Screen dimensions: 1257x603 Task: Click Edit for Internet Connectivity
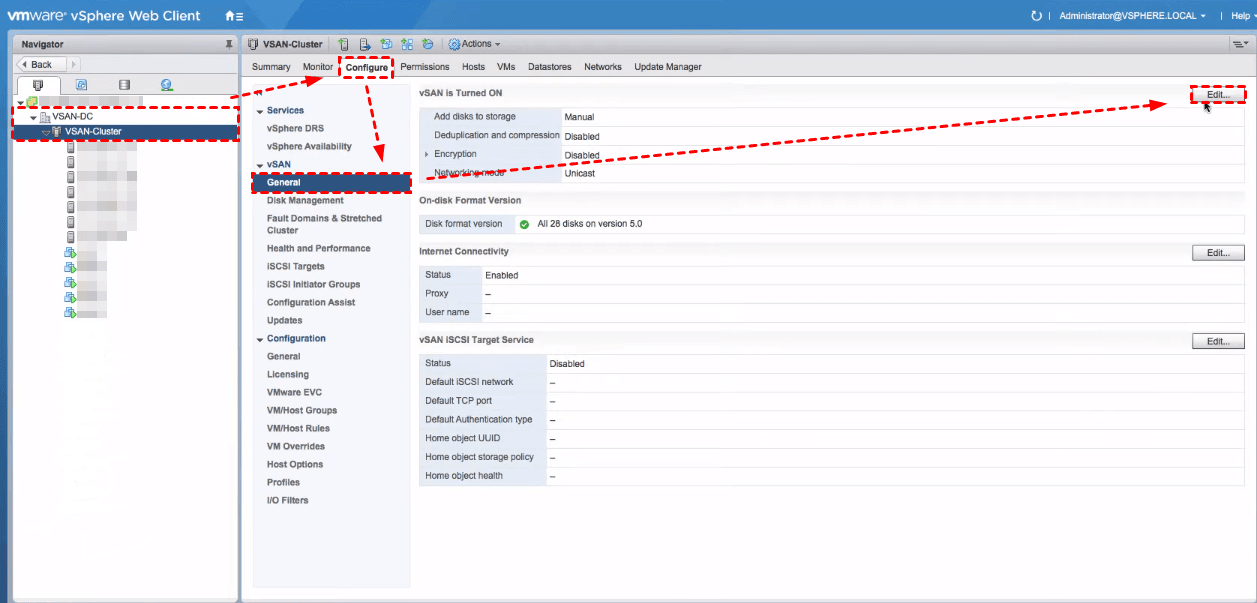(x=1218, y=253)
